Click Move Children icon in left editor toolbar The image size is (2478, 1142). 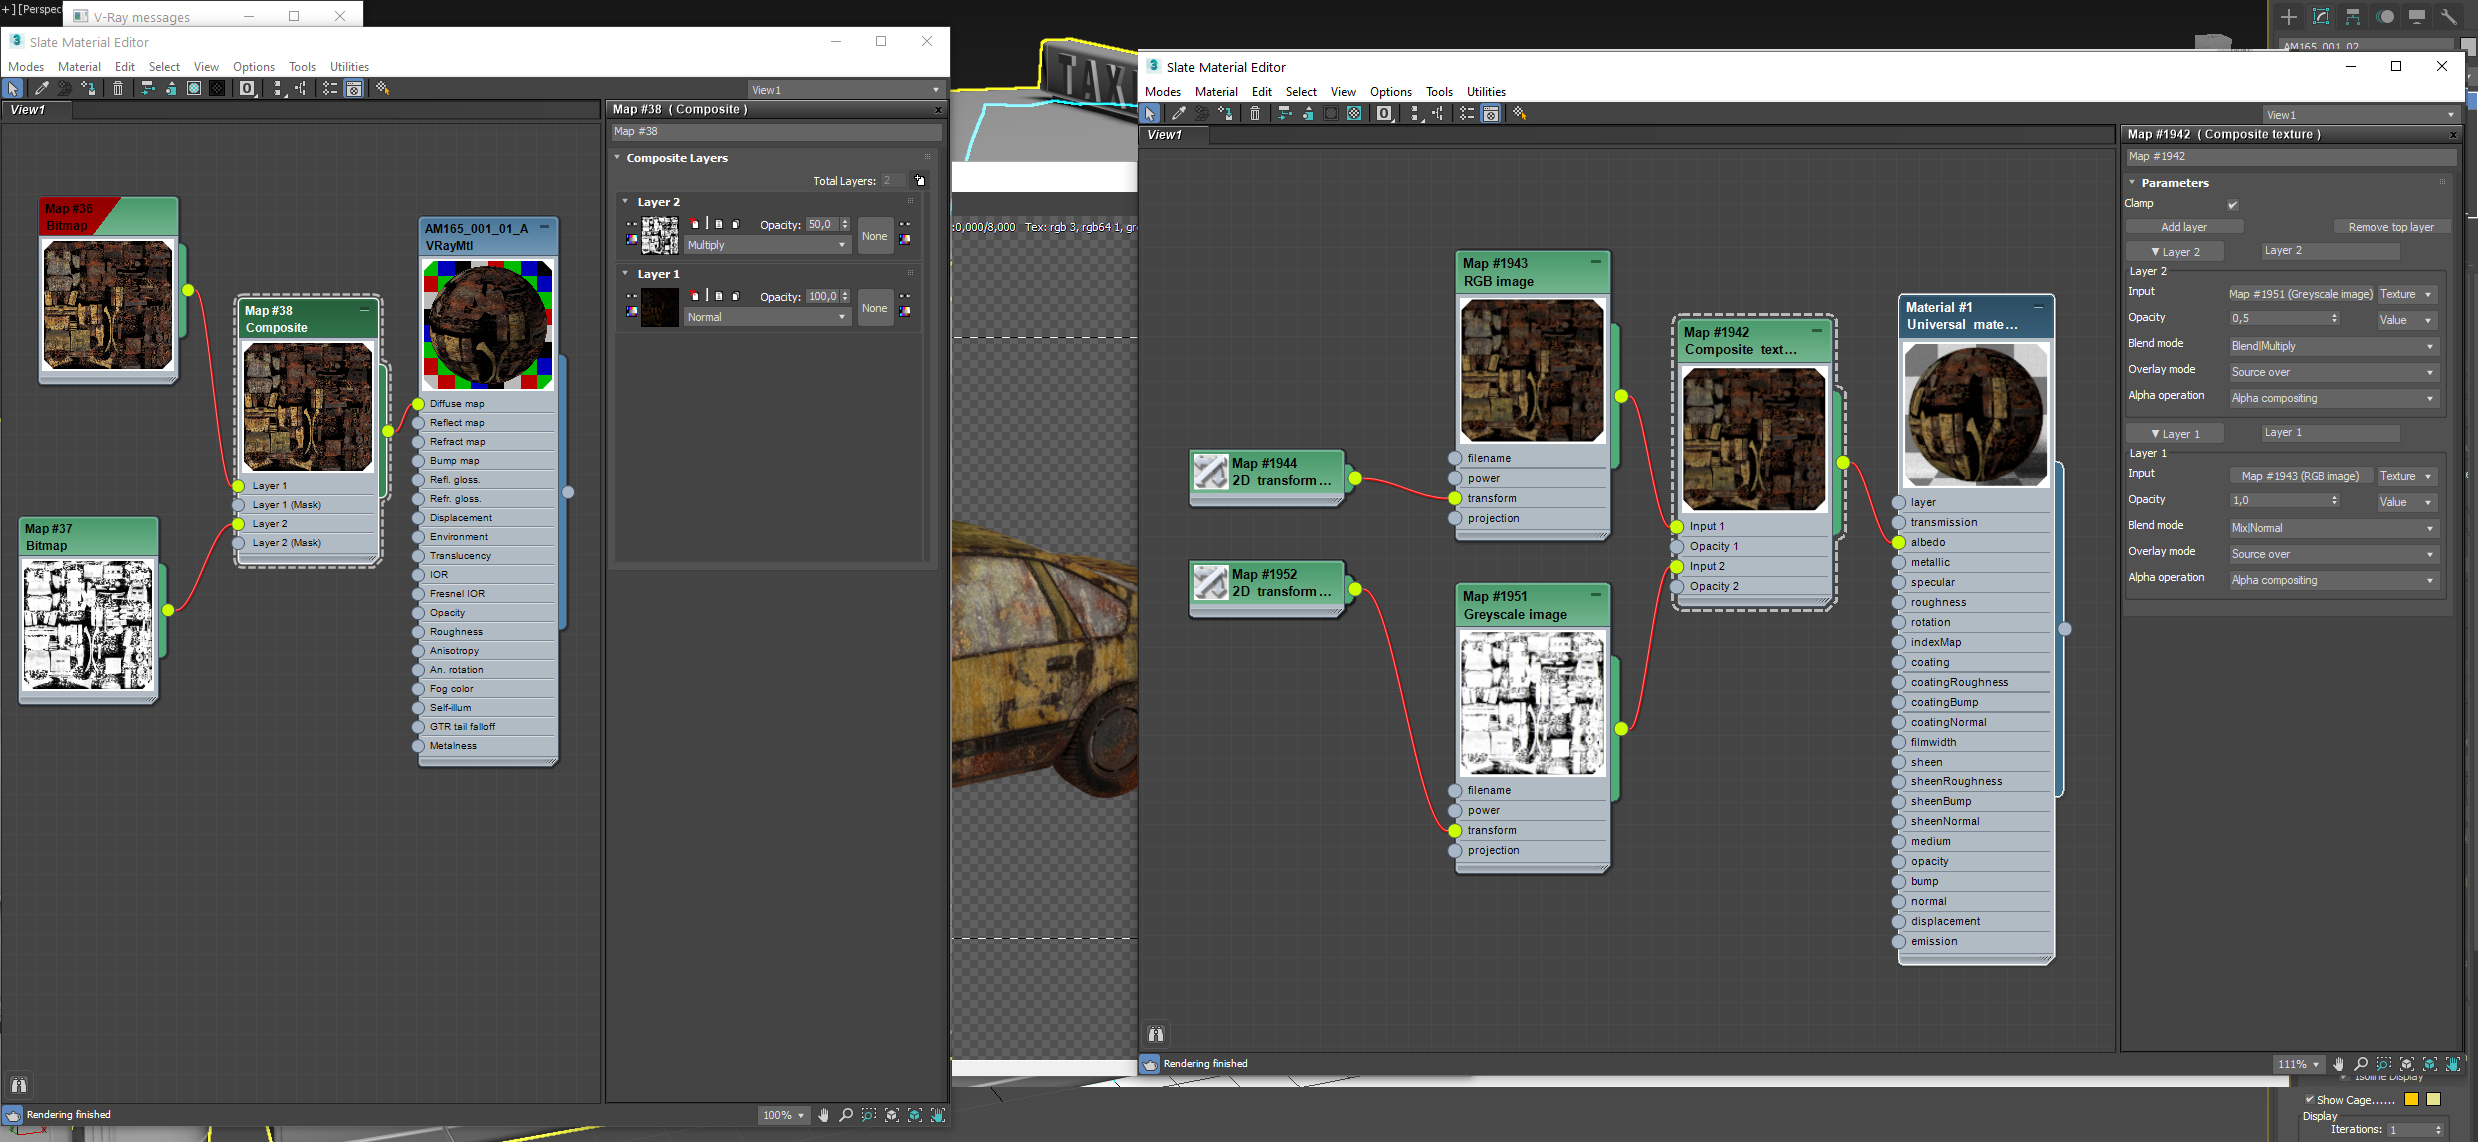pyautogui.click(x=147, y=89)
